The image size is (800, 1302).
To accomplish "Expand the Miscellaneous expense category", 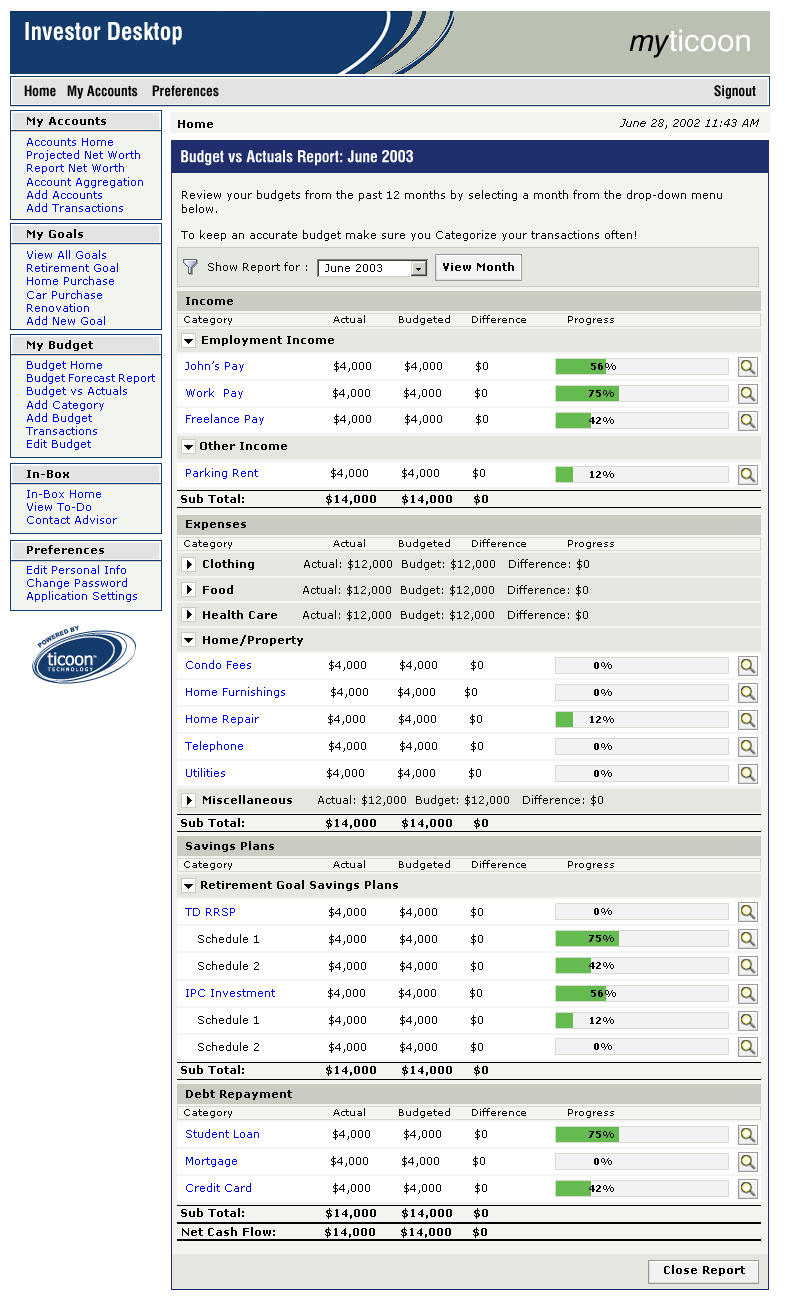I will coord(189,801).
